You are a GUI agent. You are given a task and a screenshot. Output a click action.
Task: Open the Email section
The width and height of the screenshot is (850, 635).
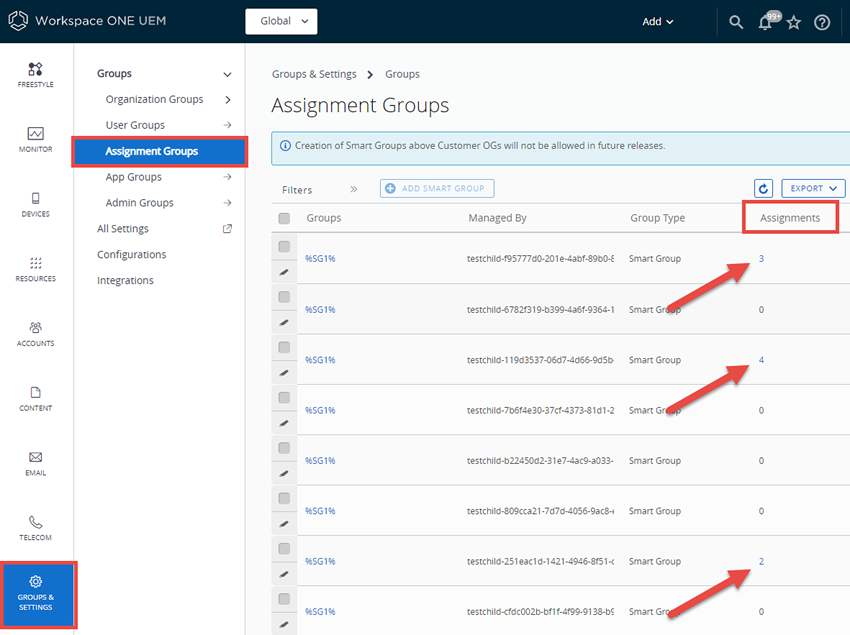[35, 463]
